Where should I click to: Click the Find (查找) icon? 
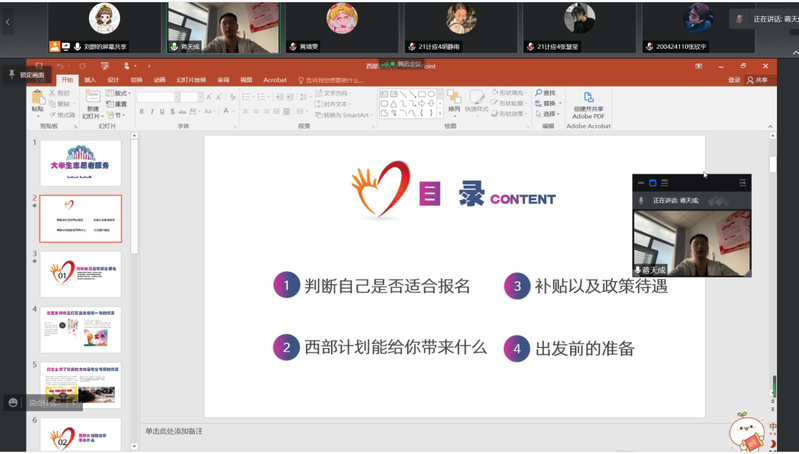click(x=546, y=93)
